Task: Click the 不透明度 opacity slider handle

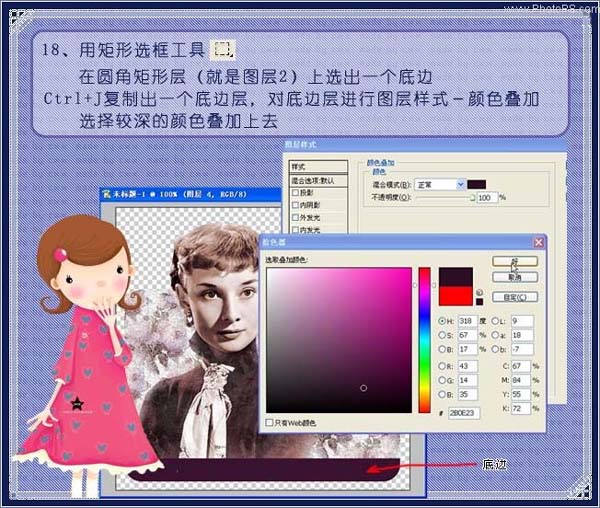Action: pyautogui.click(x=473, y=198)
